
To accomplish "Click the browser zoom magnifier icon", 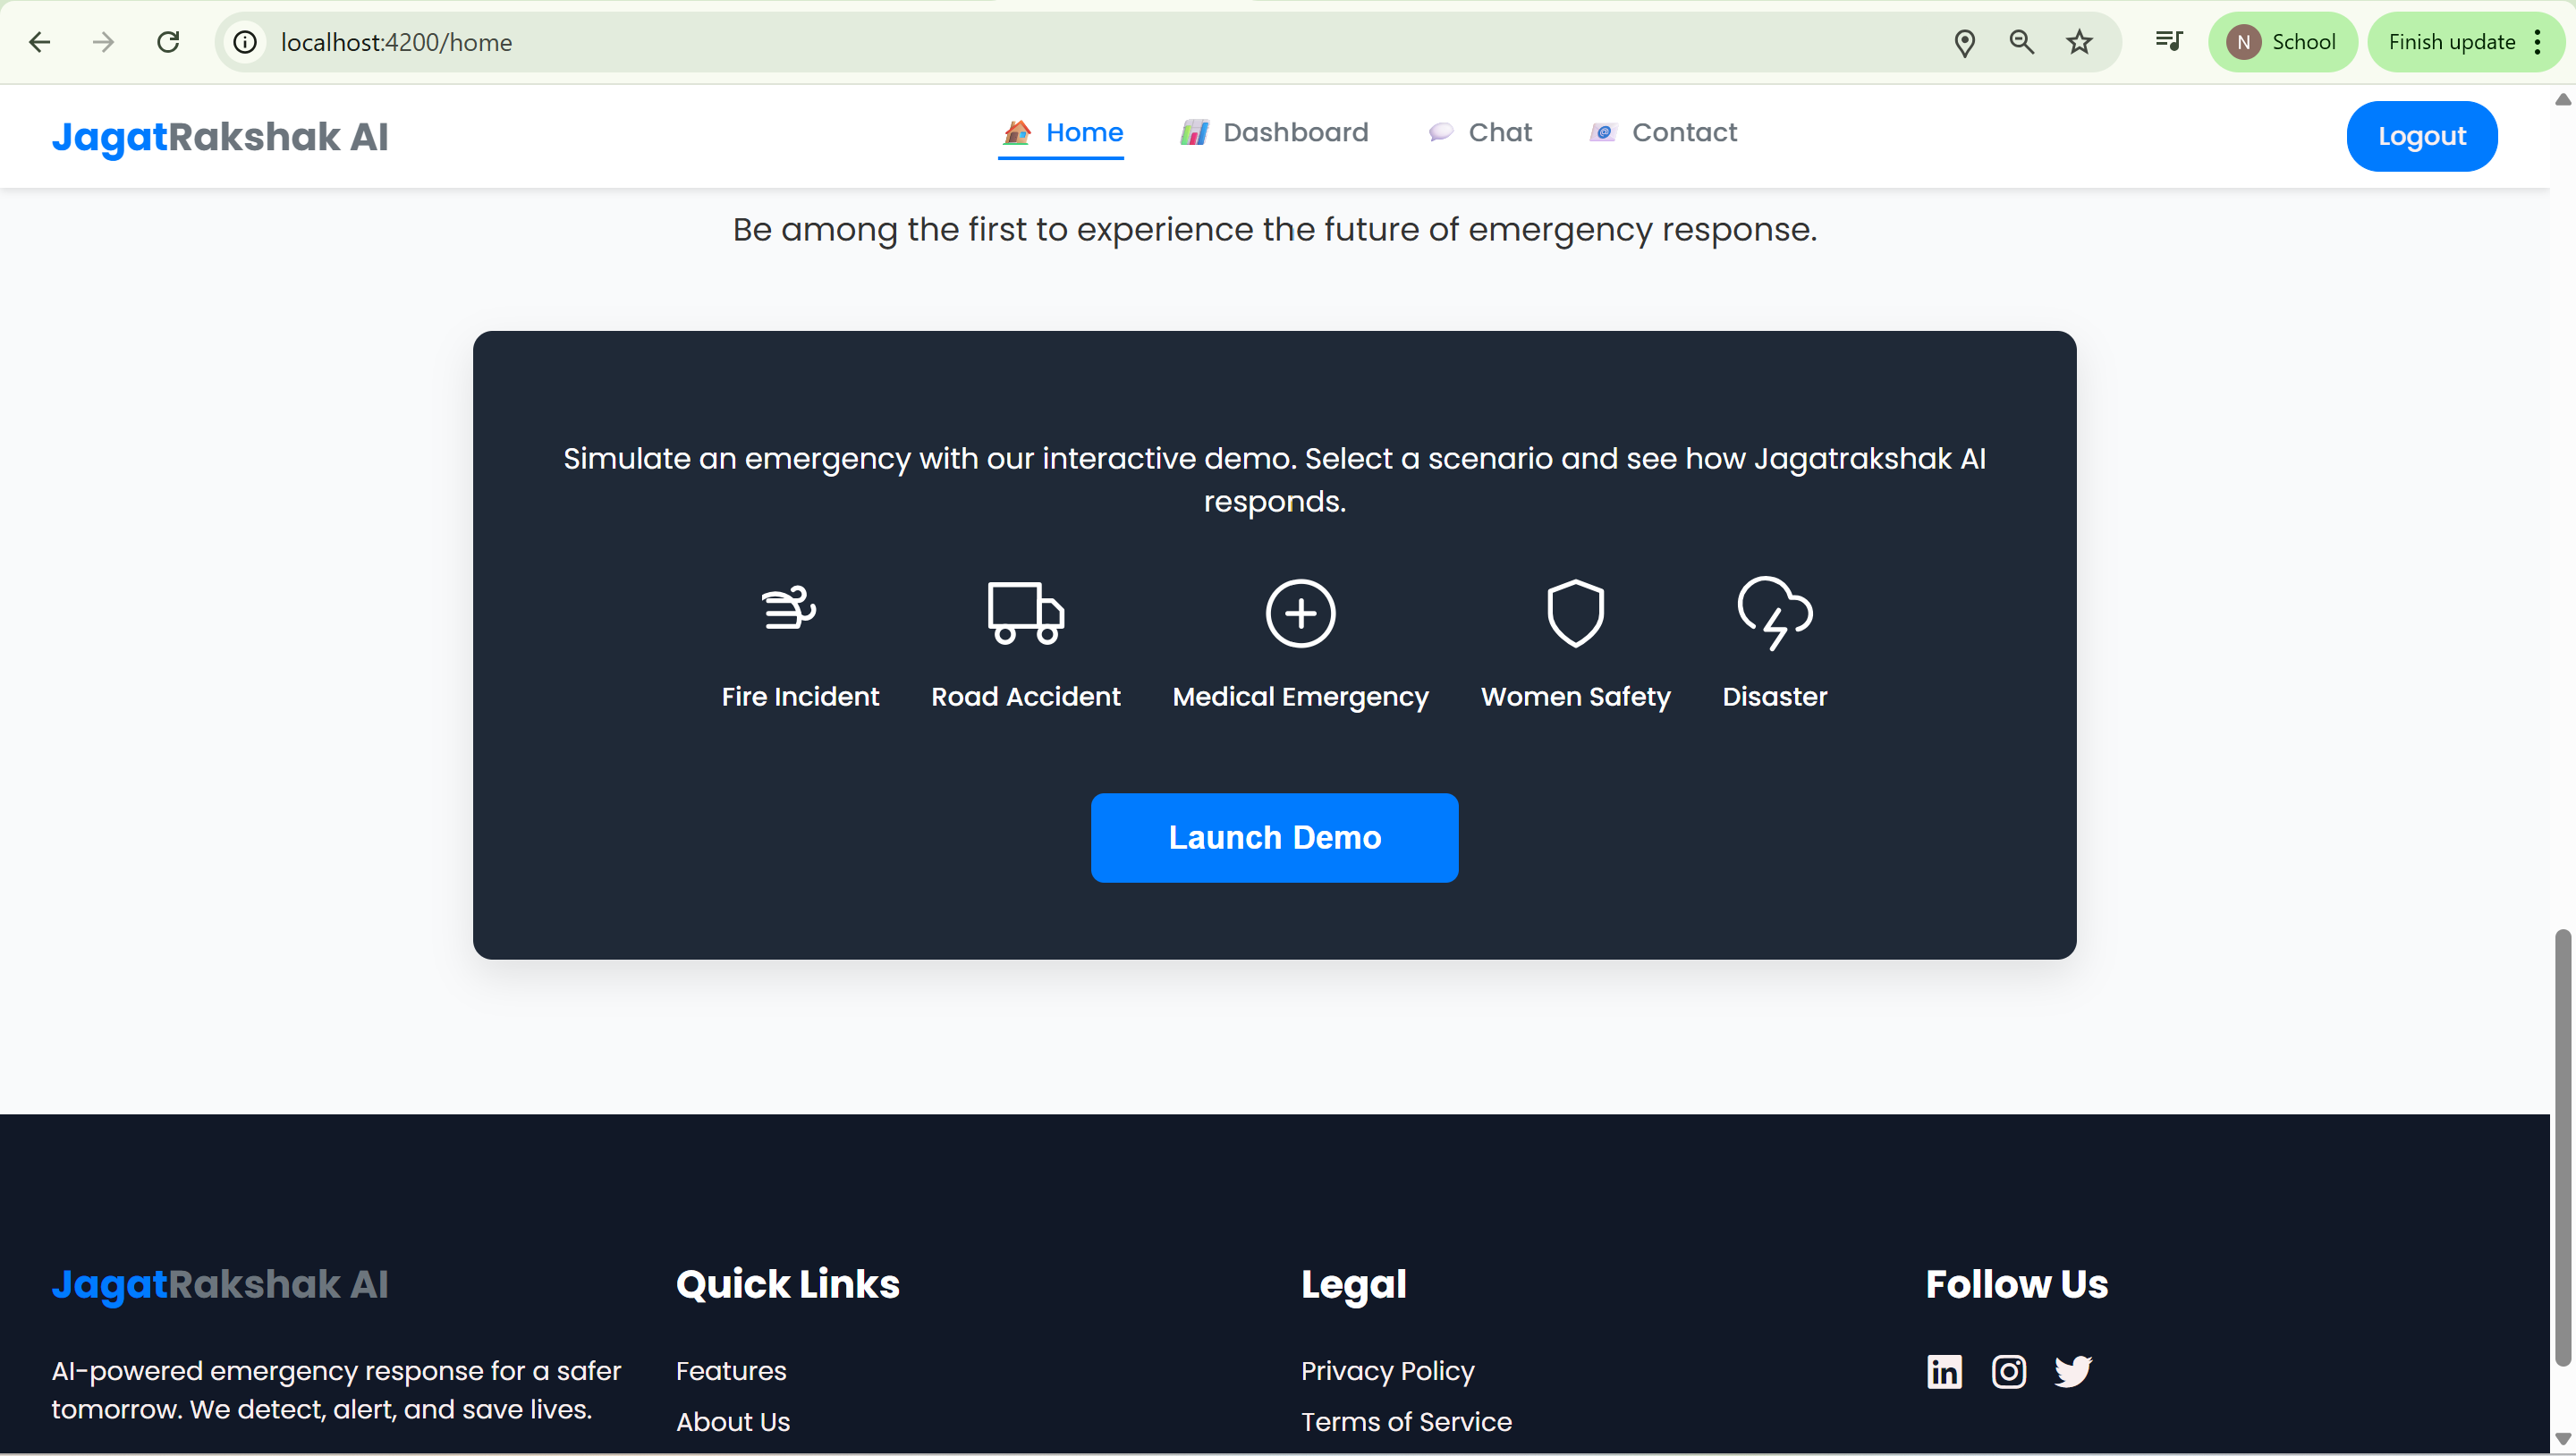I will (2021, 42).
